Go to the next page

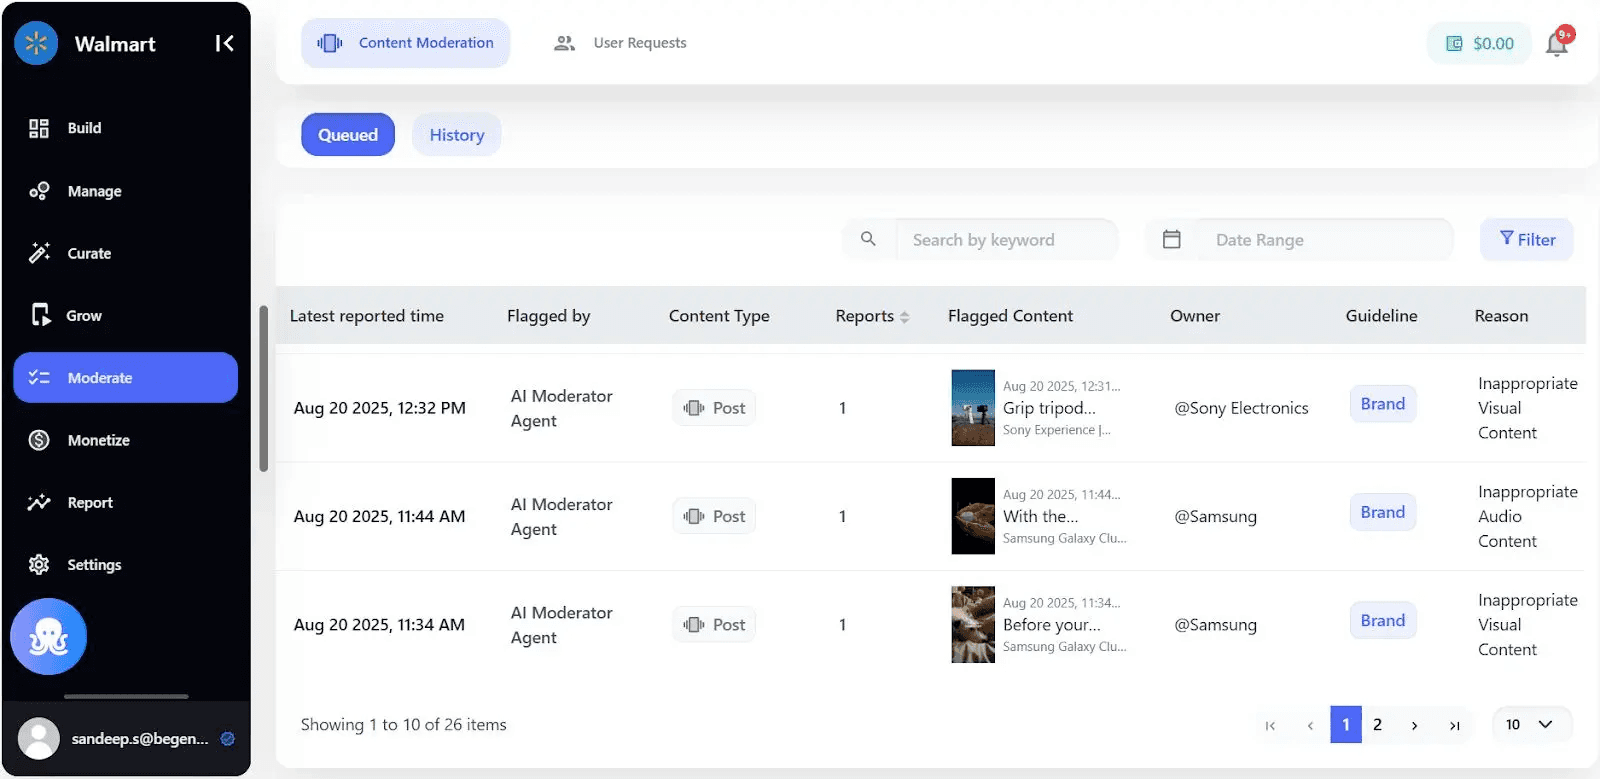click(x=1414, y=725)
